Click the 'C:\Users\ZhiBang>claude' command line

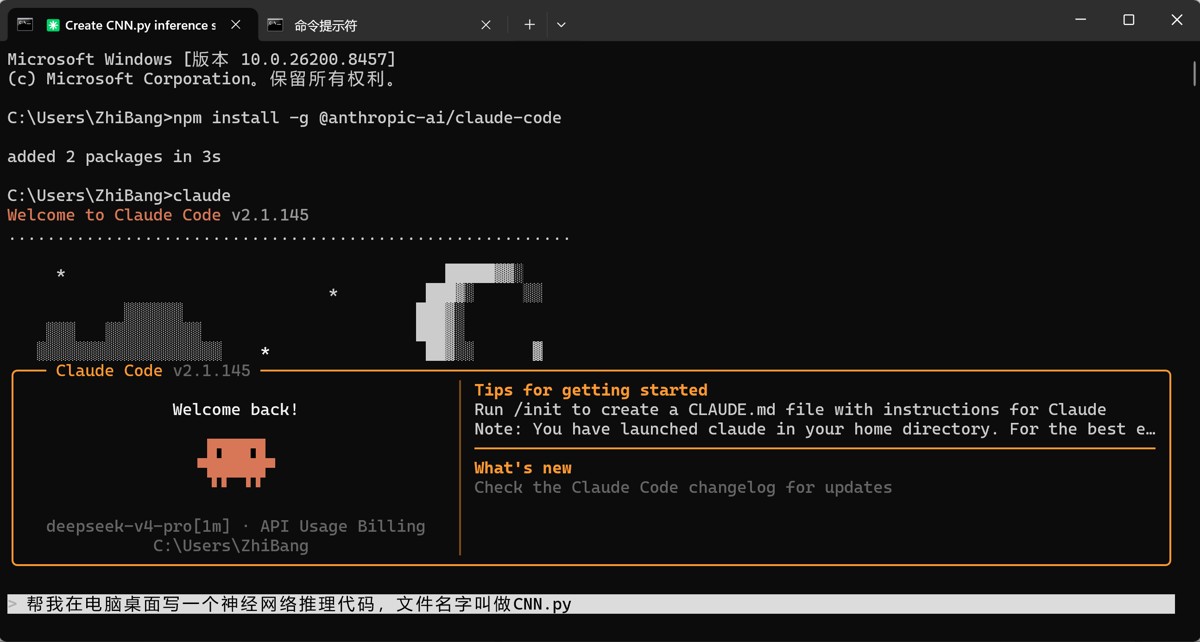pyautogui.click(x=119, y=196)
